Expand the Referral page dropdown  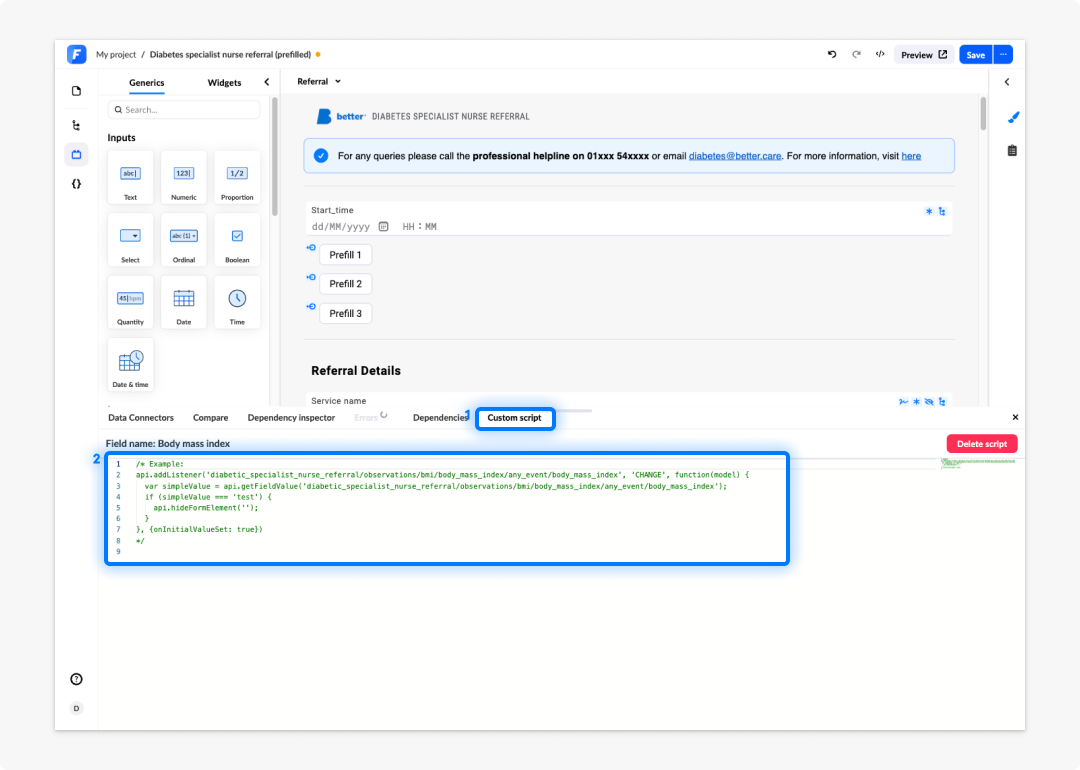click(x=319, y=81)
